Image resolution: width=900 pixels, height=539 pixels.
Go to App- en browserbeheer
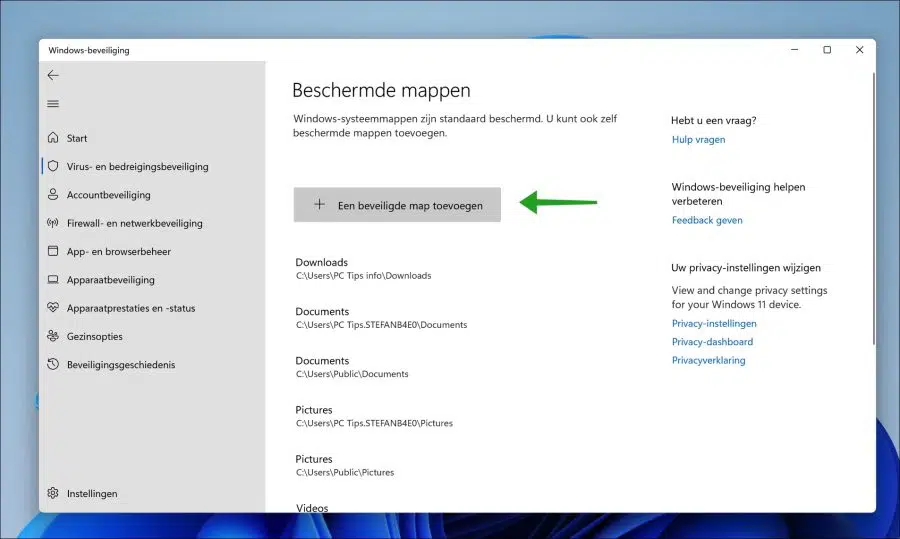pyautogui.click(x=119, y=251)
